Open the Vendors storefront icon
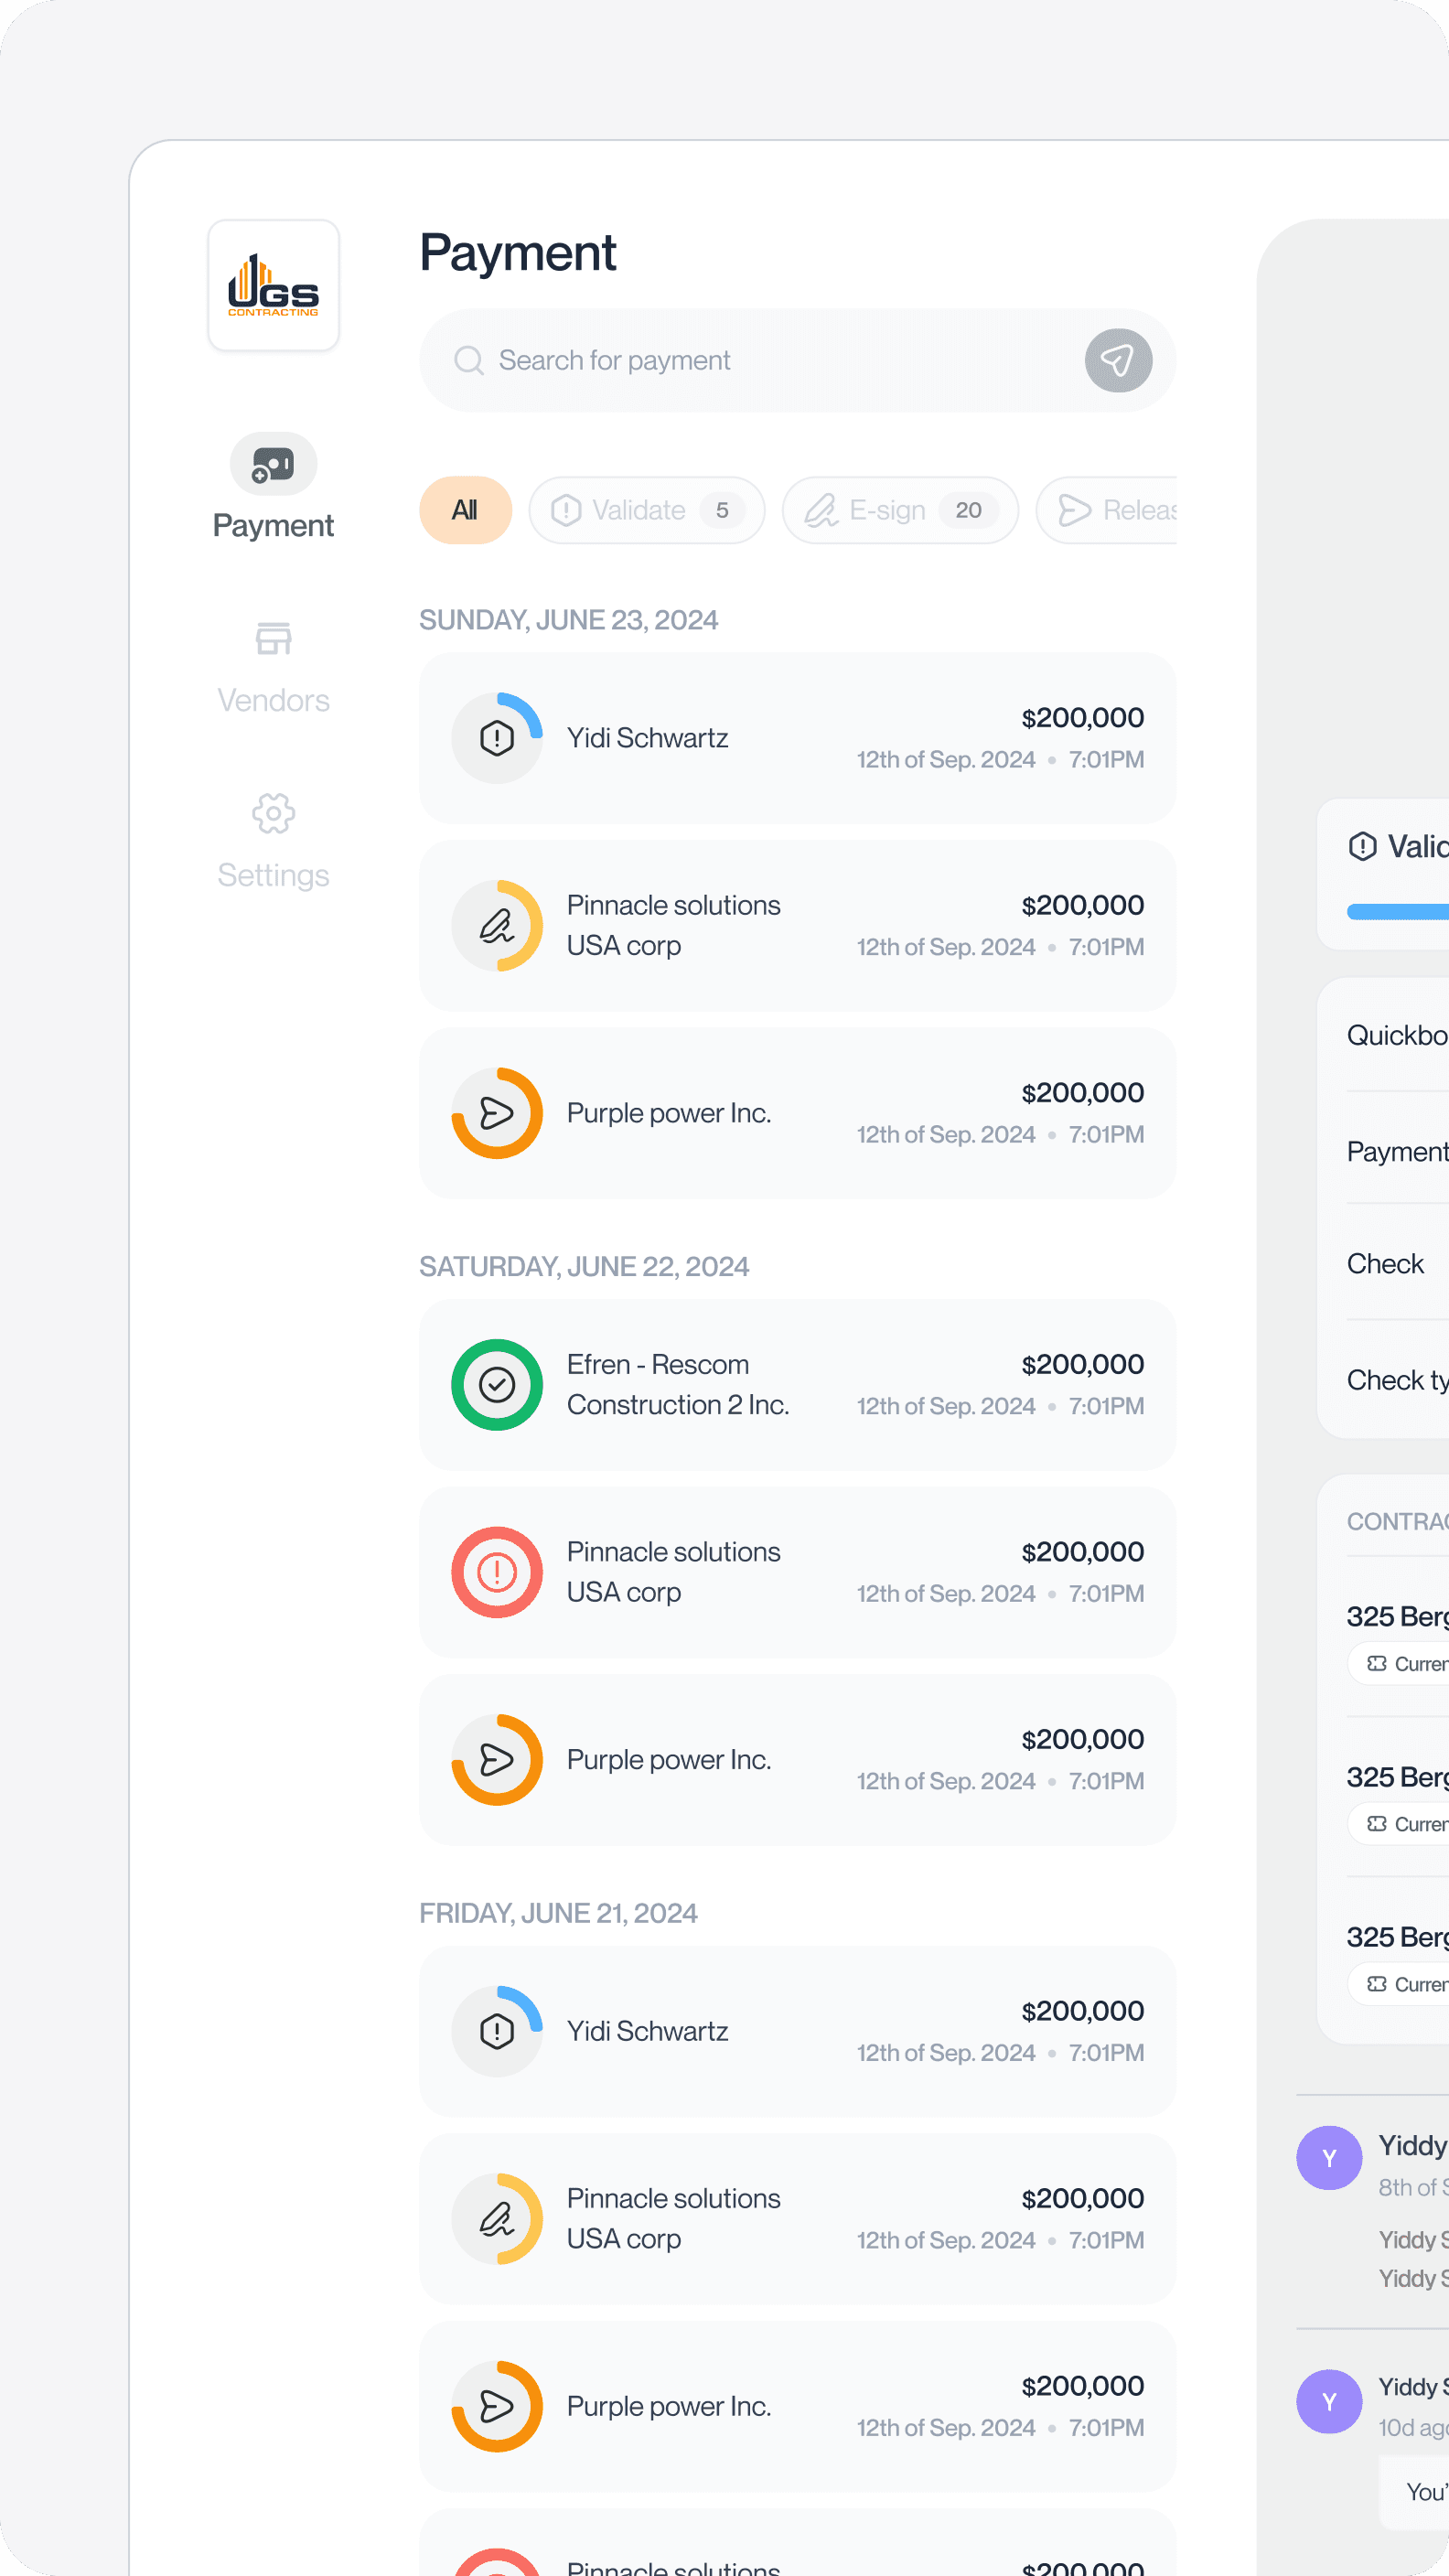Viewport: 1449px width, 2576px height. tap(273, 639)
